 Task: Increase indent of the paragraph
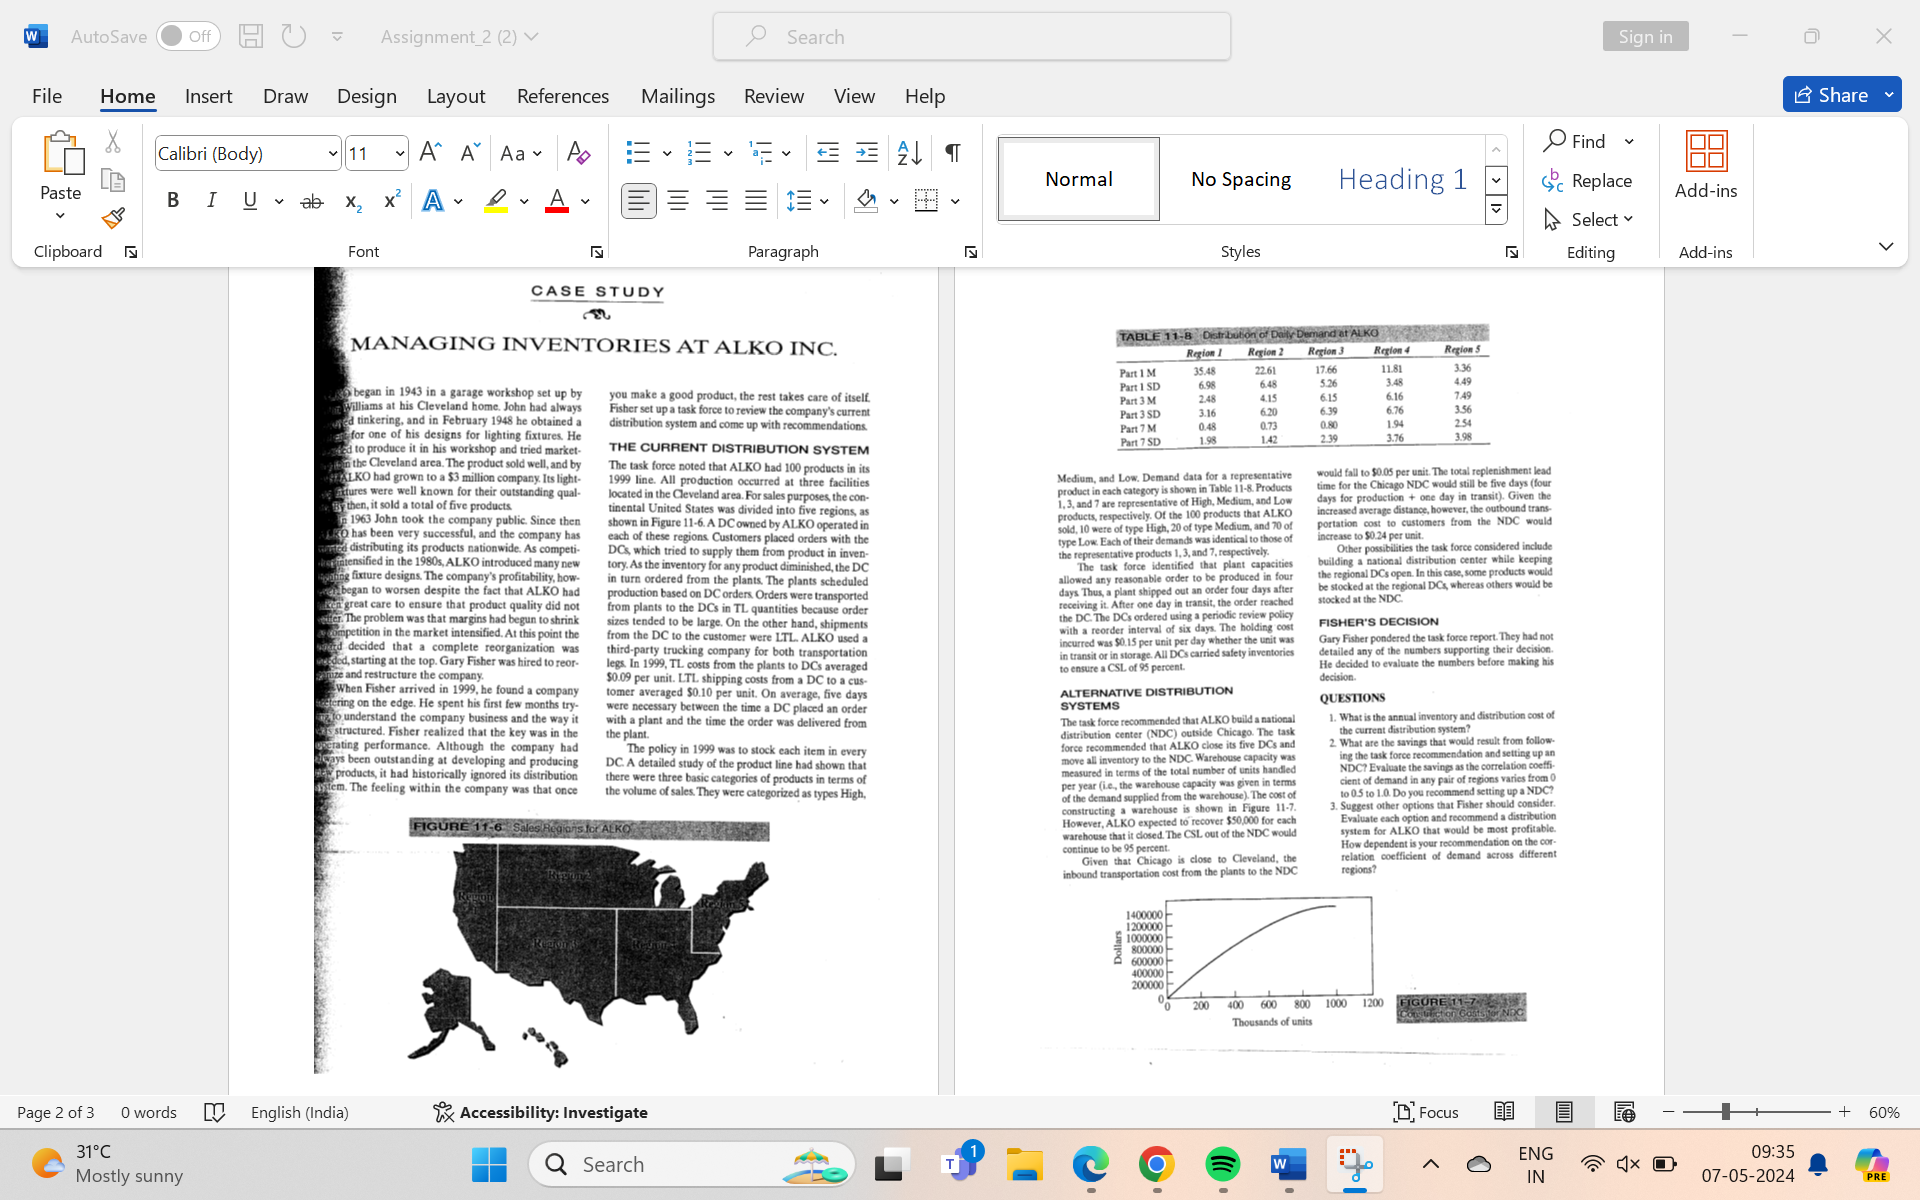click(867, 153)
